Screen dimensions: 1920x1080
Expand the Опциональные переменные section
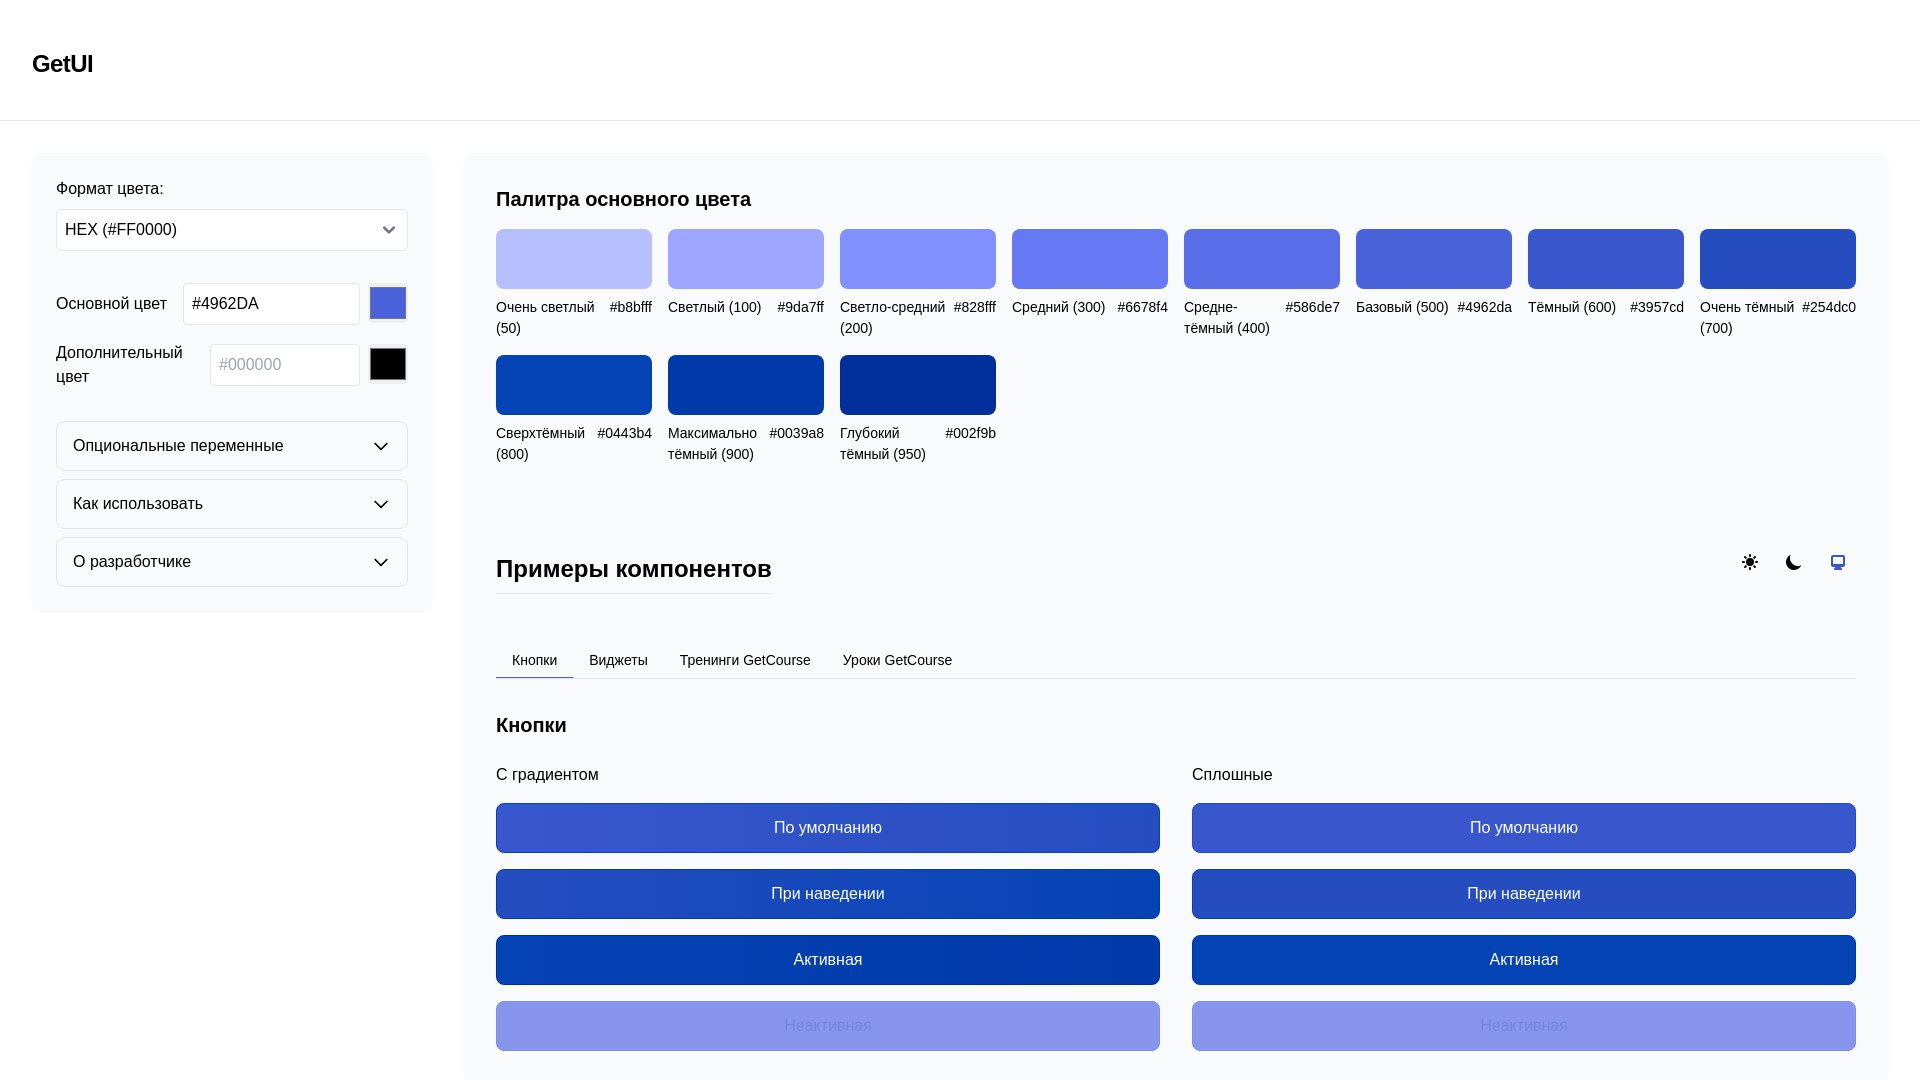[x=232, y=446]
